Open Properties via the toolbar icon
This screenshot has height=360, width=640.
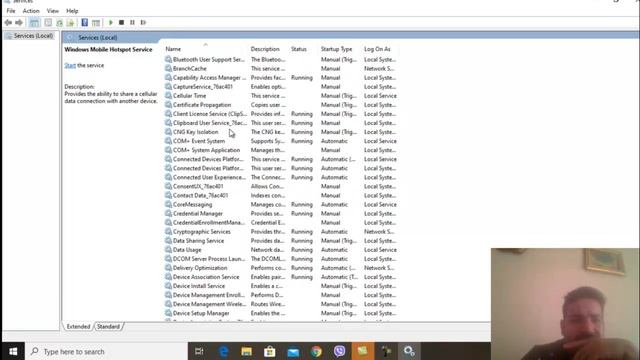tap(48, 22)
